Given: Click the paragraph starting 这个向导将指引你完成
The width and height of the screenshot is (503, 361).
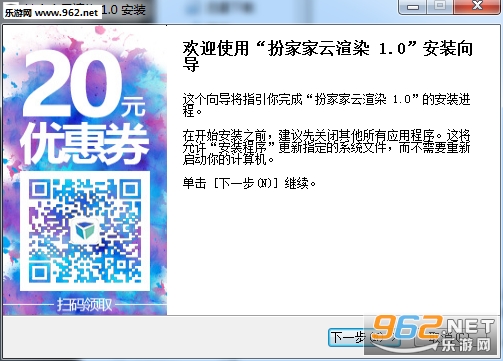Looking at the screenshot, I should point(326,105).
